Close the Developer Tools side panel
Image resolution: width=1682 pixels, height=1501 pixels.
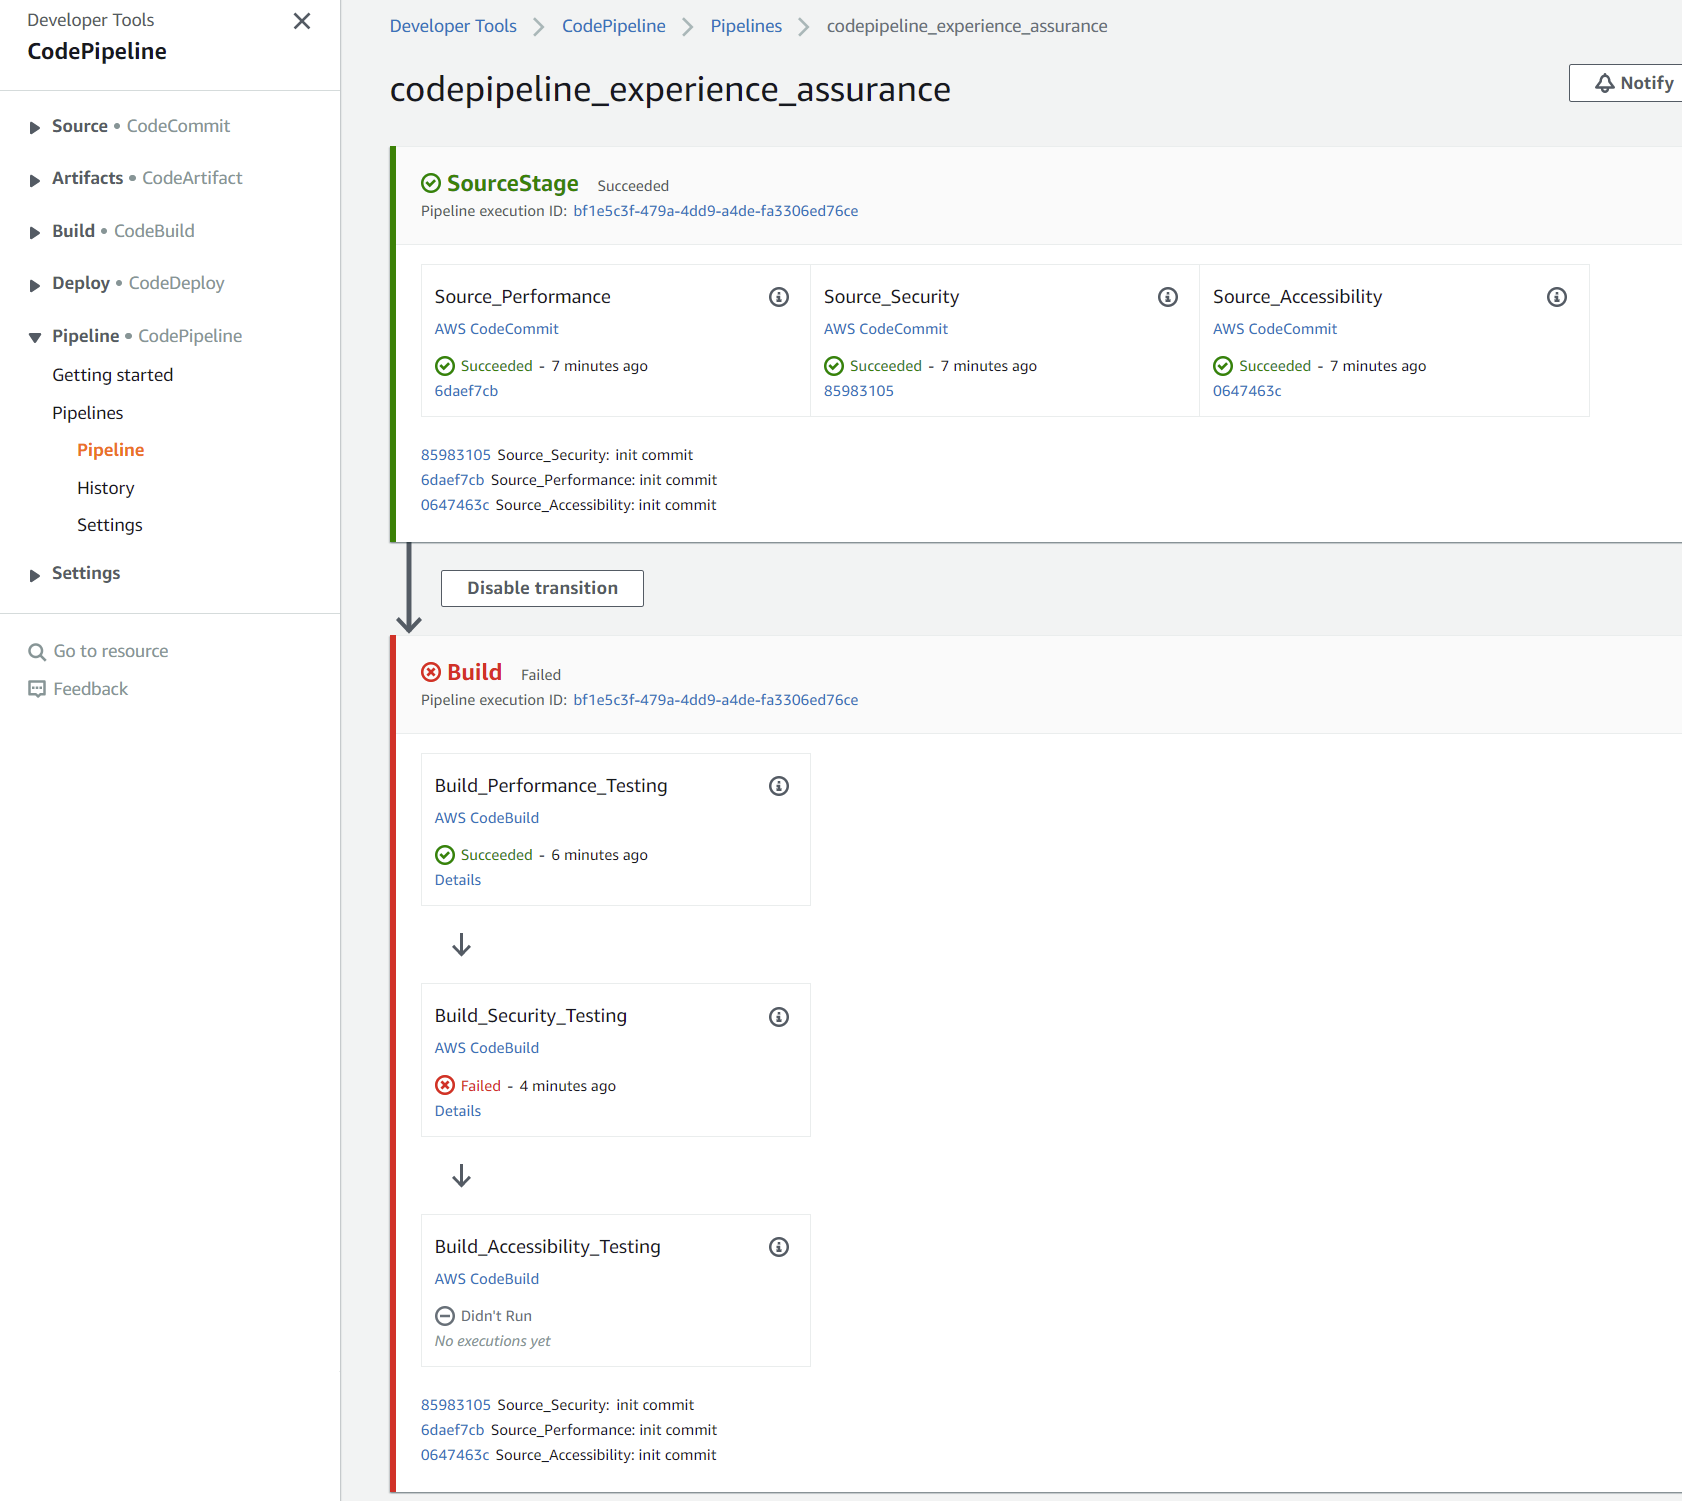[302, 21]
